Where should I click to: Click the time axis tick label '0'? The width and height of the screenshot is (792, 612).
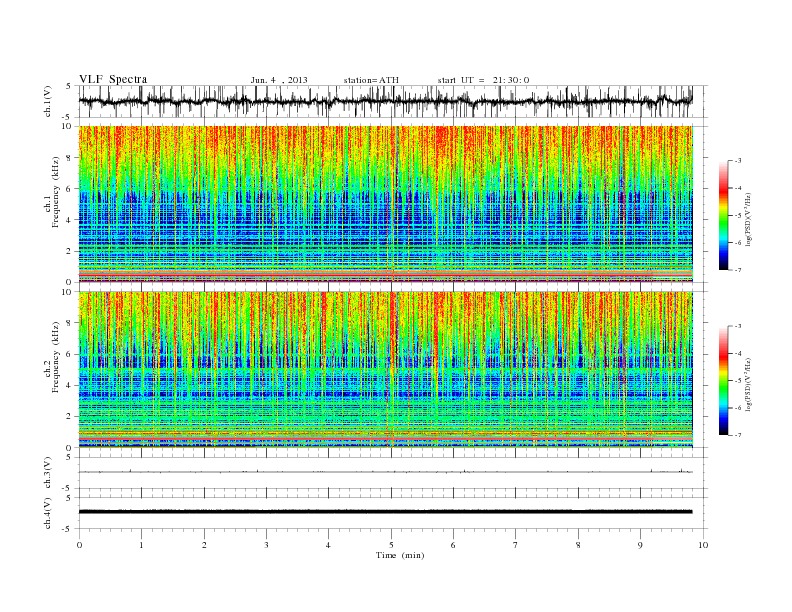[x=79, y=545]
